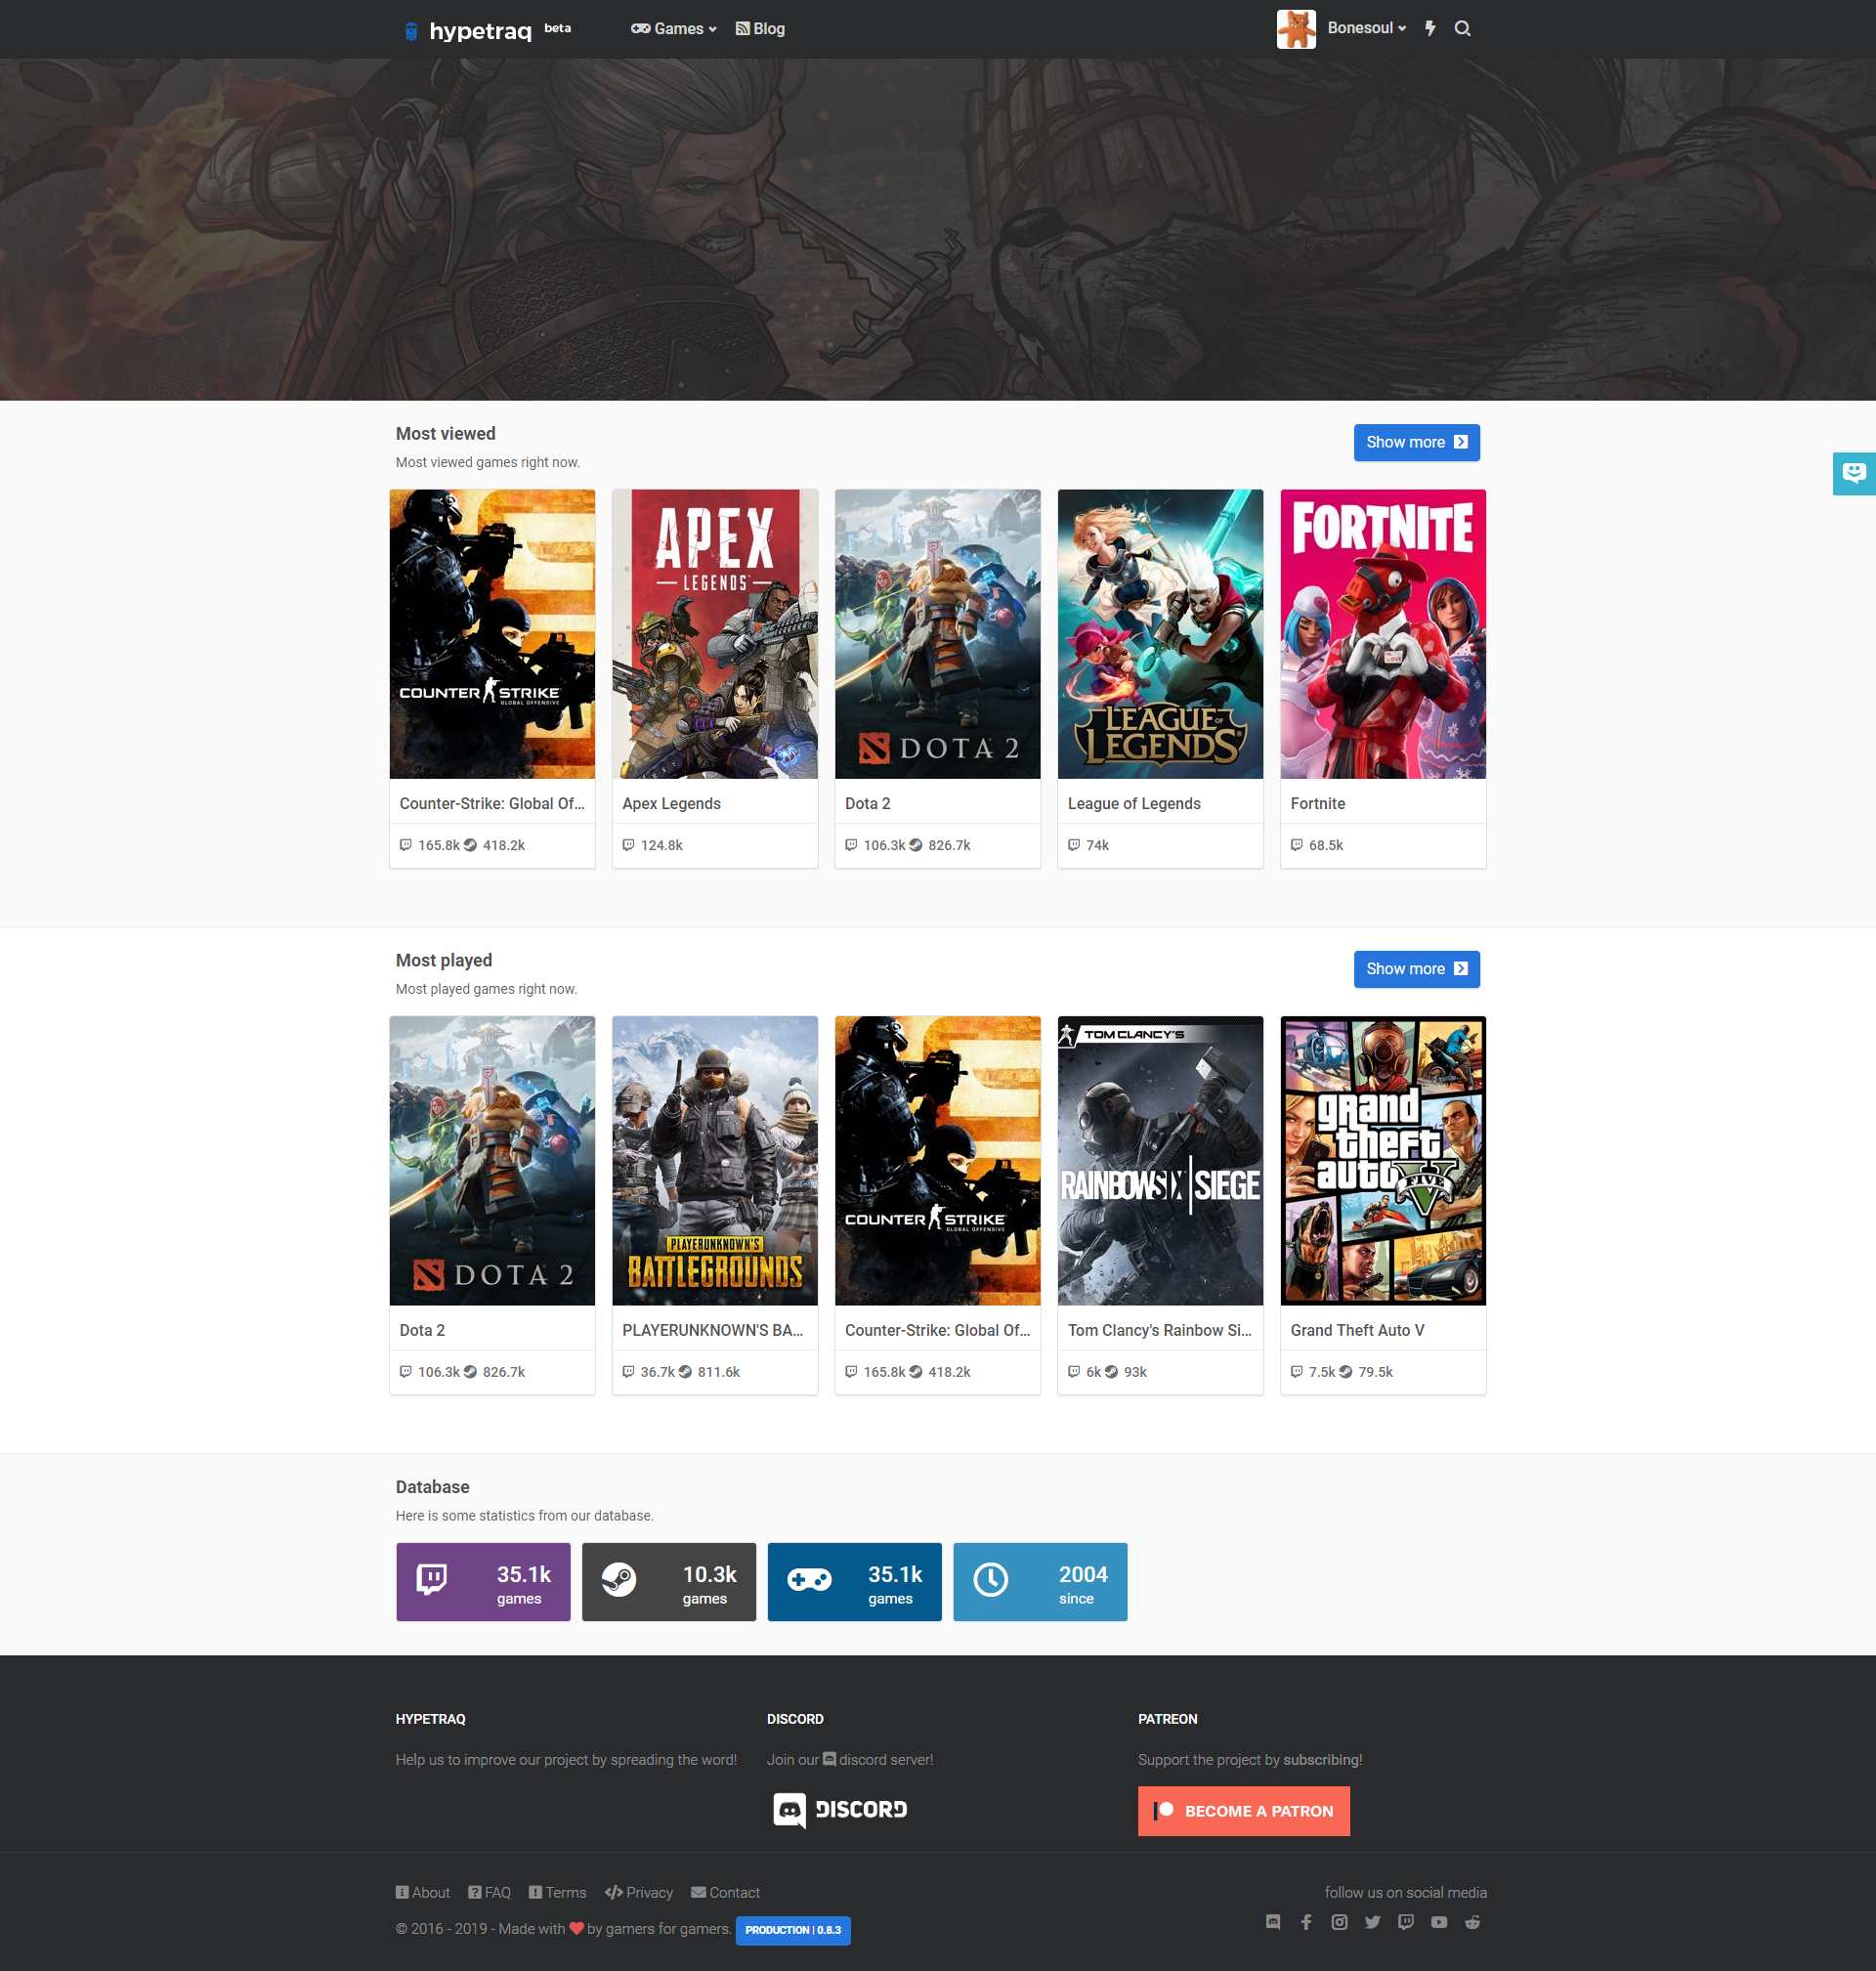Click the lightning bolt icon near profile

1430,28
